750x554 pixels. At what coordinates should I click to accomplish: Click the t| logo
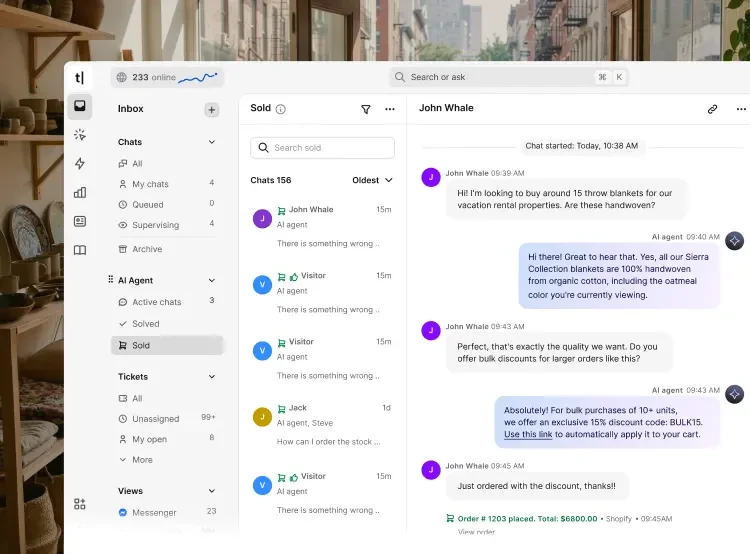79,78
